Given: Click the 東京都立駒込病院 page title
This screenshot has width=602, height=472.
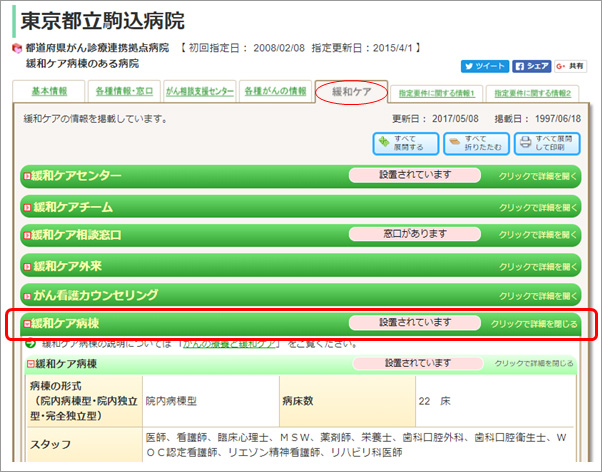Looking at the screenshot, I should click(103, 21).
